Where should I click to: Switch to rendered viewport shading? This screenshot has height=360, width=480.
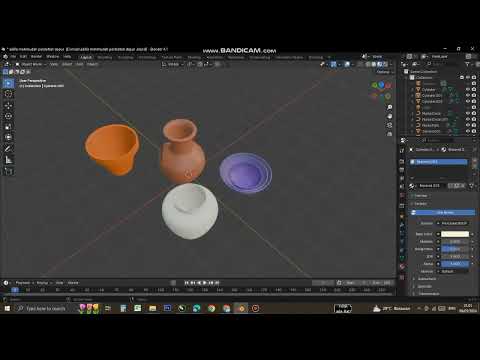pos(385,64)
